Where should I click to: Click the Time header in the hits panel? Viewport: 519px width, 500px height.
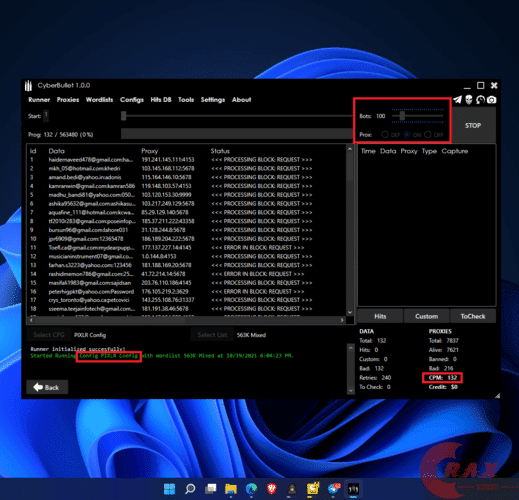(368, 151)
